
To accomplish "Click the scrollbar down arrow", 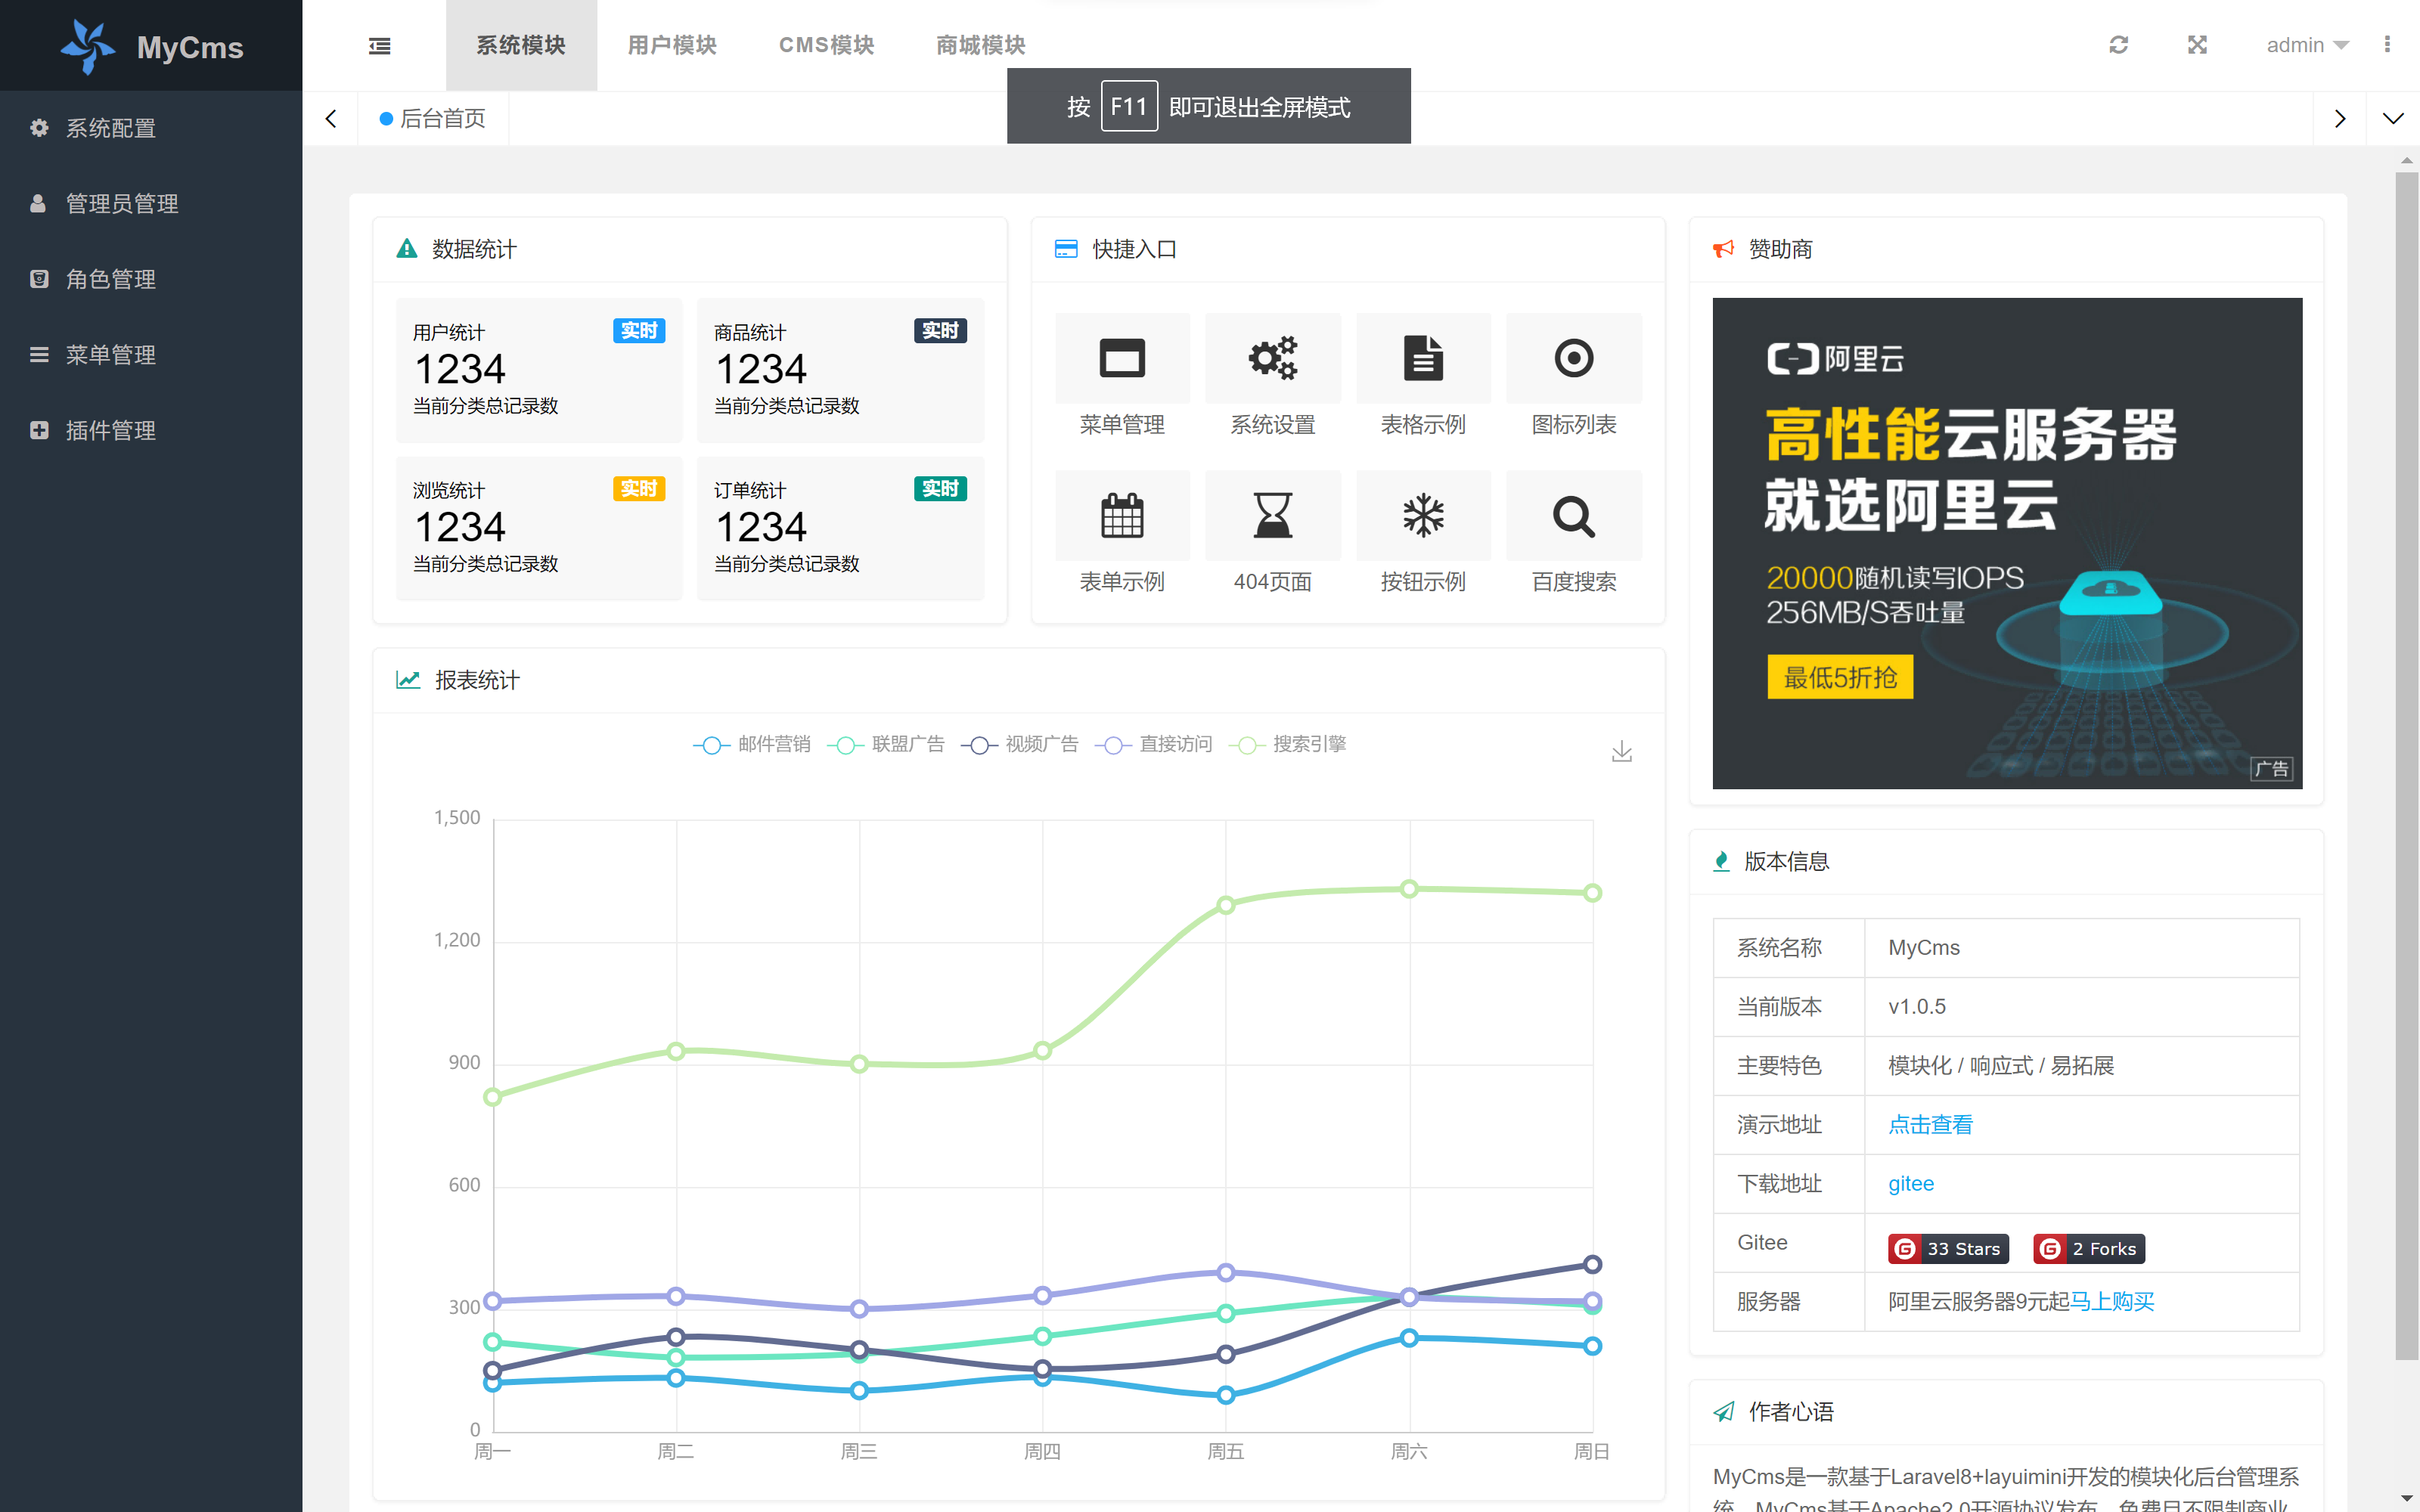I will point(2406,1499).
